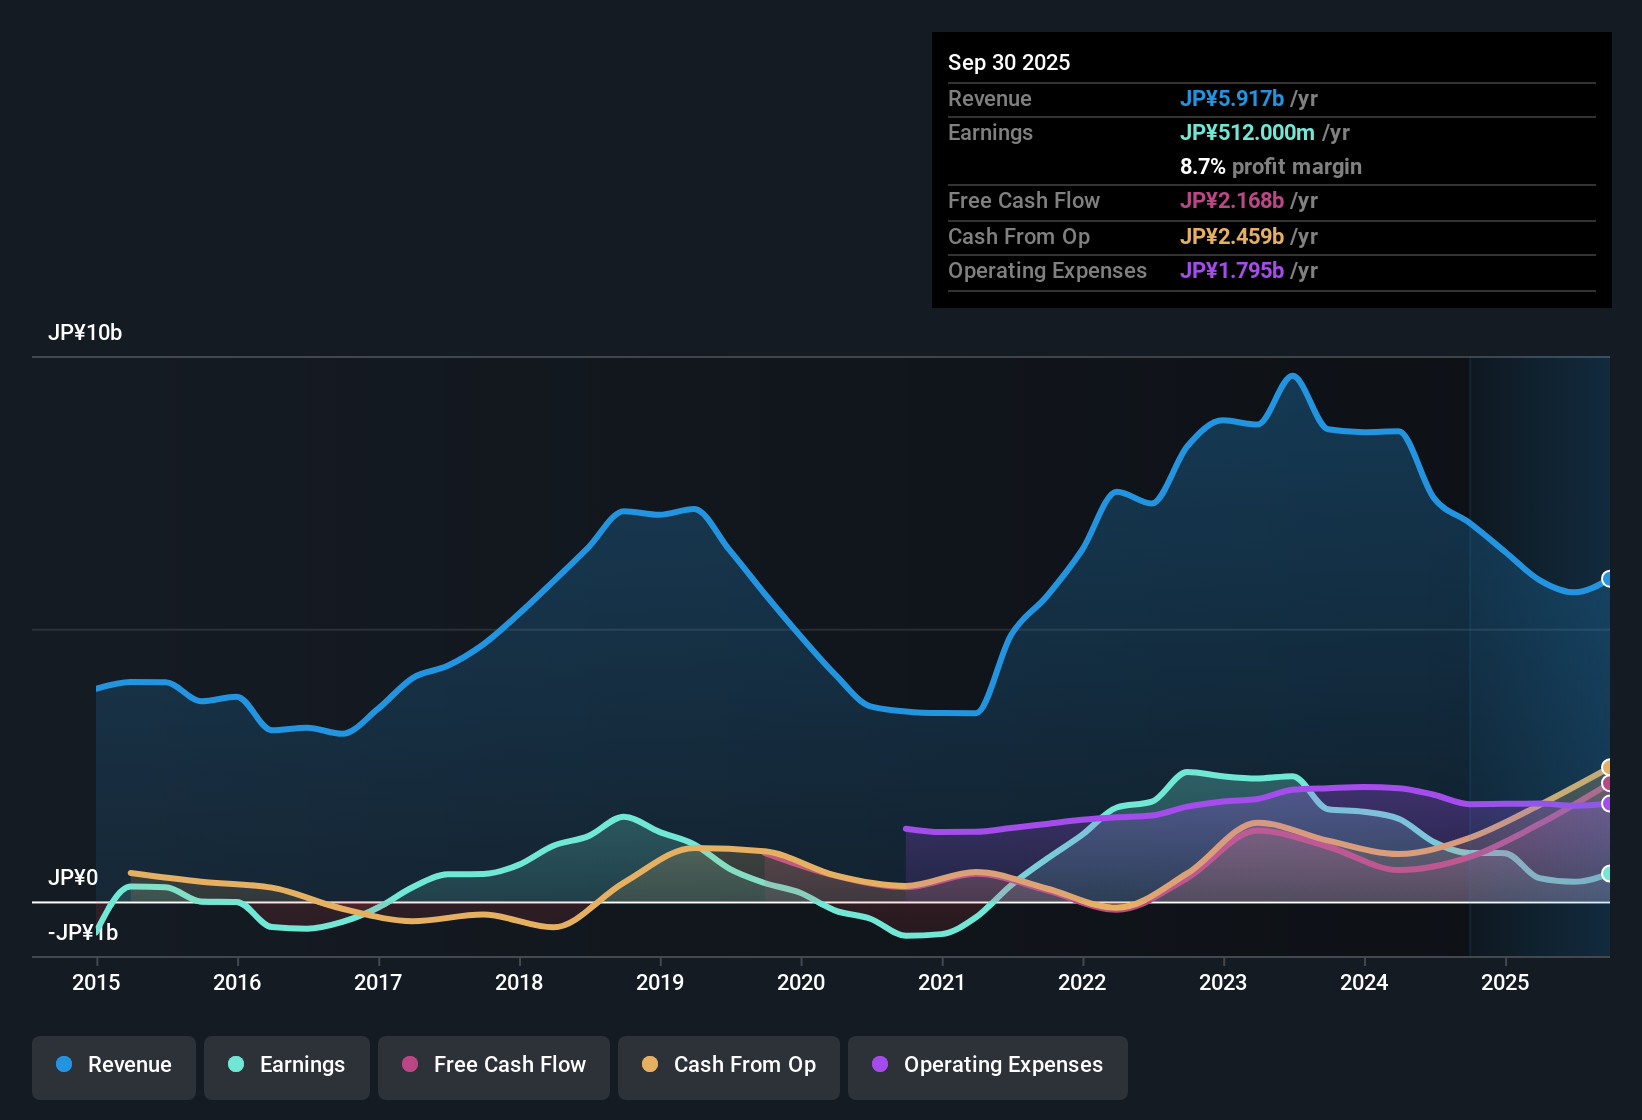Click the vertical date highlight line on the chart
Image resolution: width=1642 pixels, height=1120 pixels.
tap(1470, 650)
